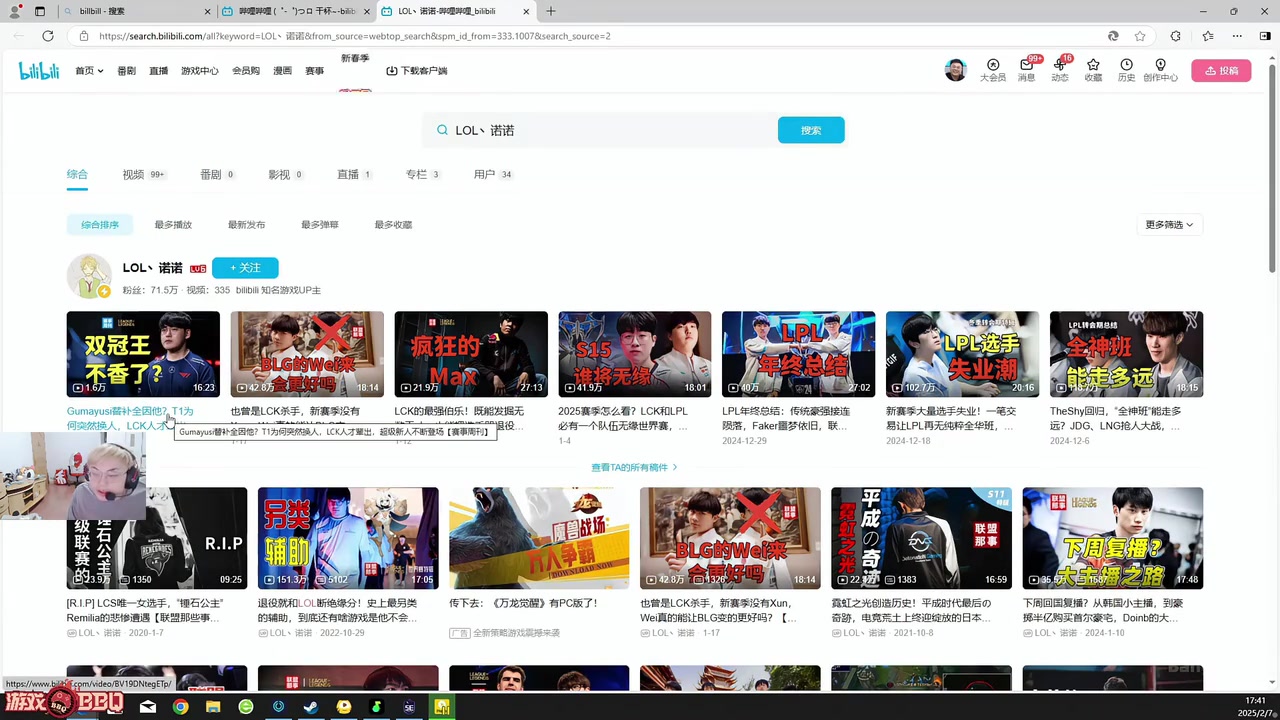
Task: Open the 消息 (messages) icon with 99+ badge
Action: (x=1026, y=70)
